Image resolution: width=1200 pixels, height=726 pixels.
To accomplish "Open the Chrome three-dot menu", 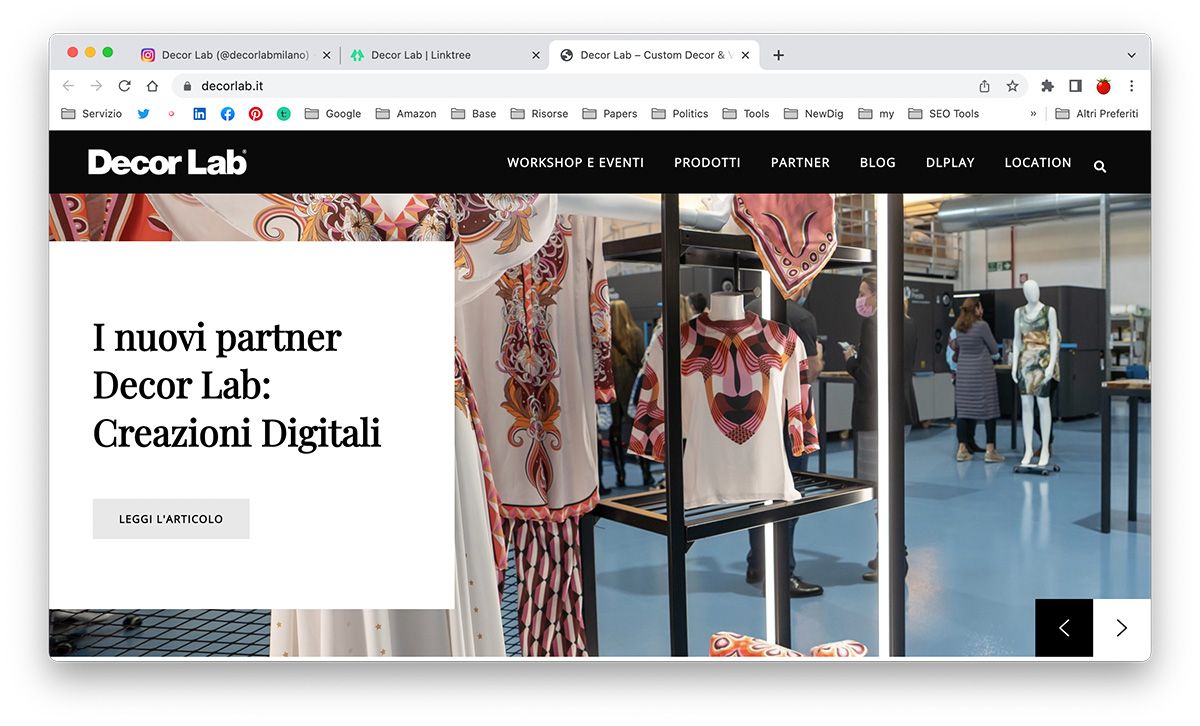I will (x=1131, y=86).
